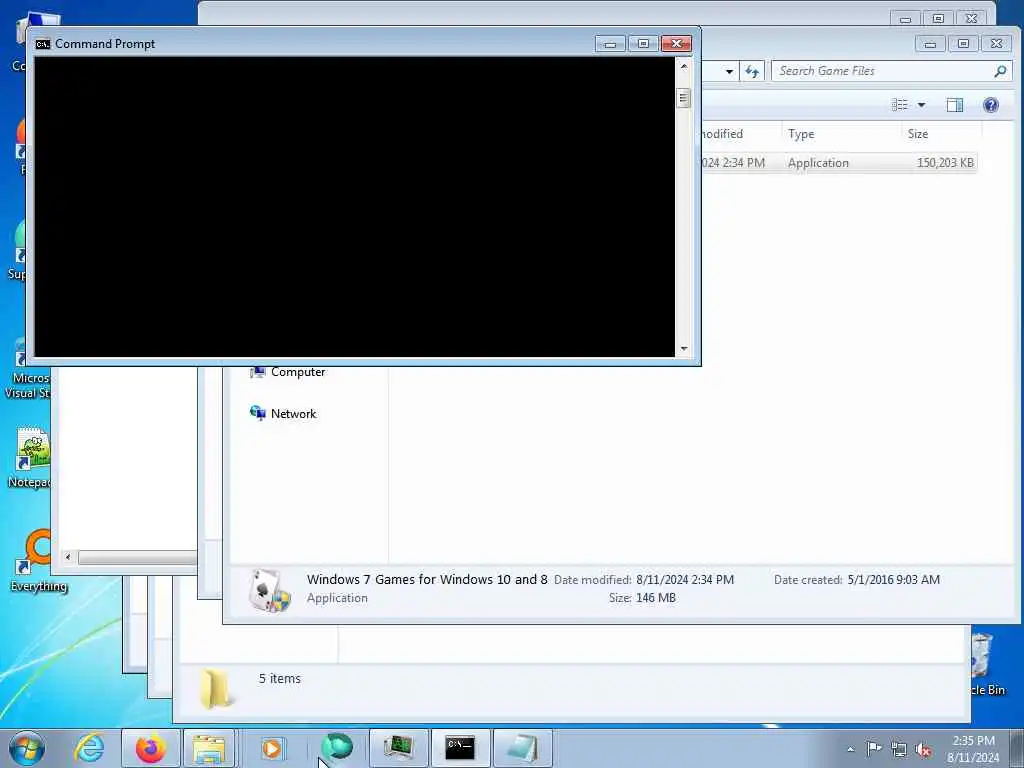The image size is (1024, 768).
Task: Open Notepad++ desktop shortcut
Action: pyautogui.click(x=31, y=457)
